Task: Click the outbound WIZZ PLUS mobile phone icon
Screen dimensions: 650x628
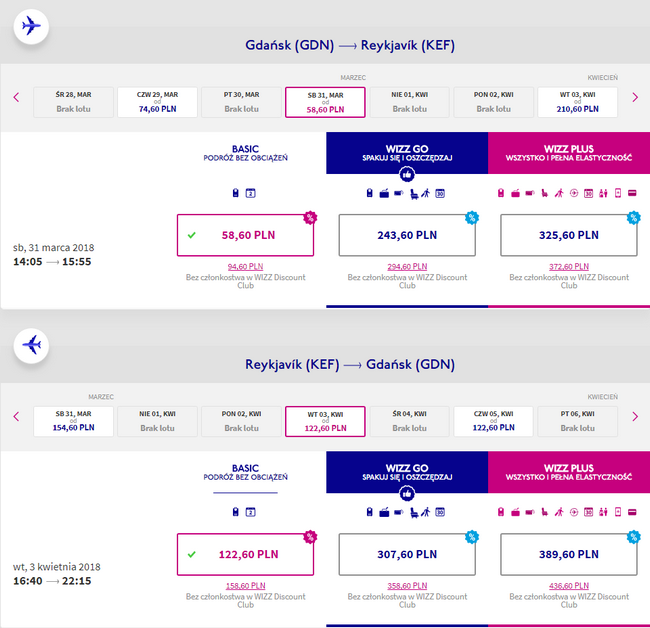Action: pos(618,193)
